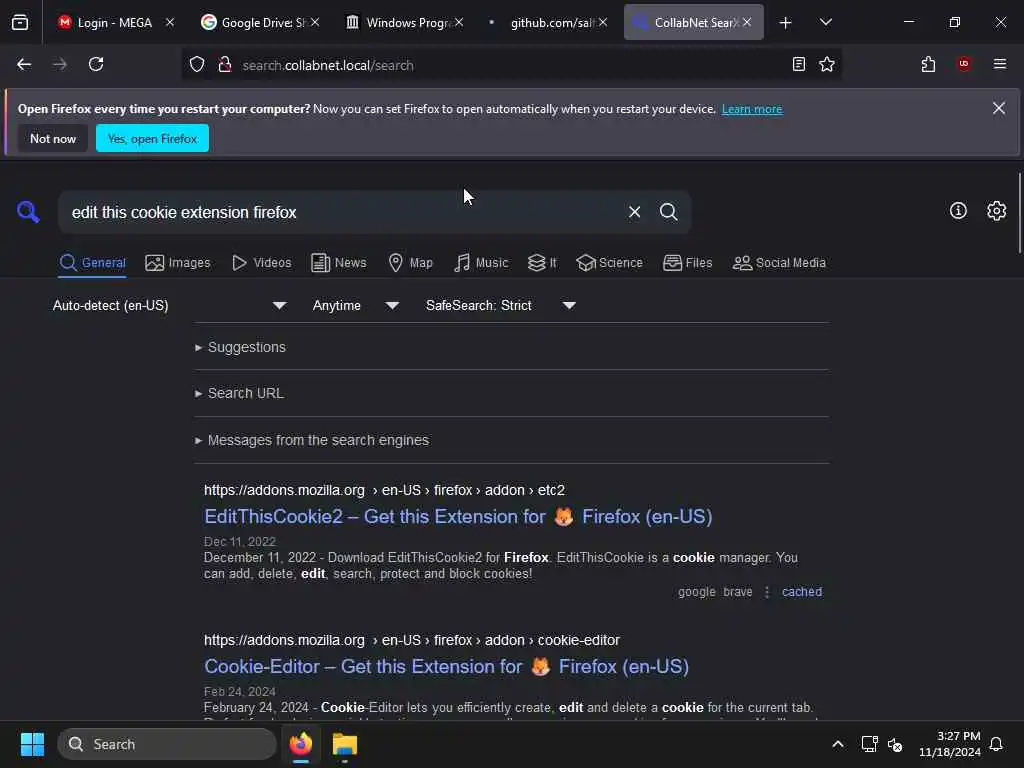The height and width of the screenshot is (768, 1024).
Task: Select the Science search category
Action: pos(609,263)
